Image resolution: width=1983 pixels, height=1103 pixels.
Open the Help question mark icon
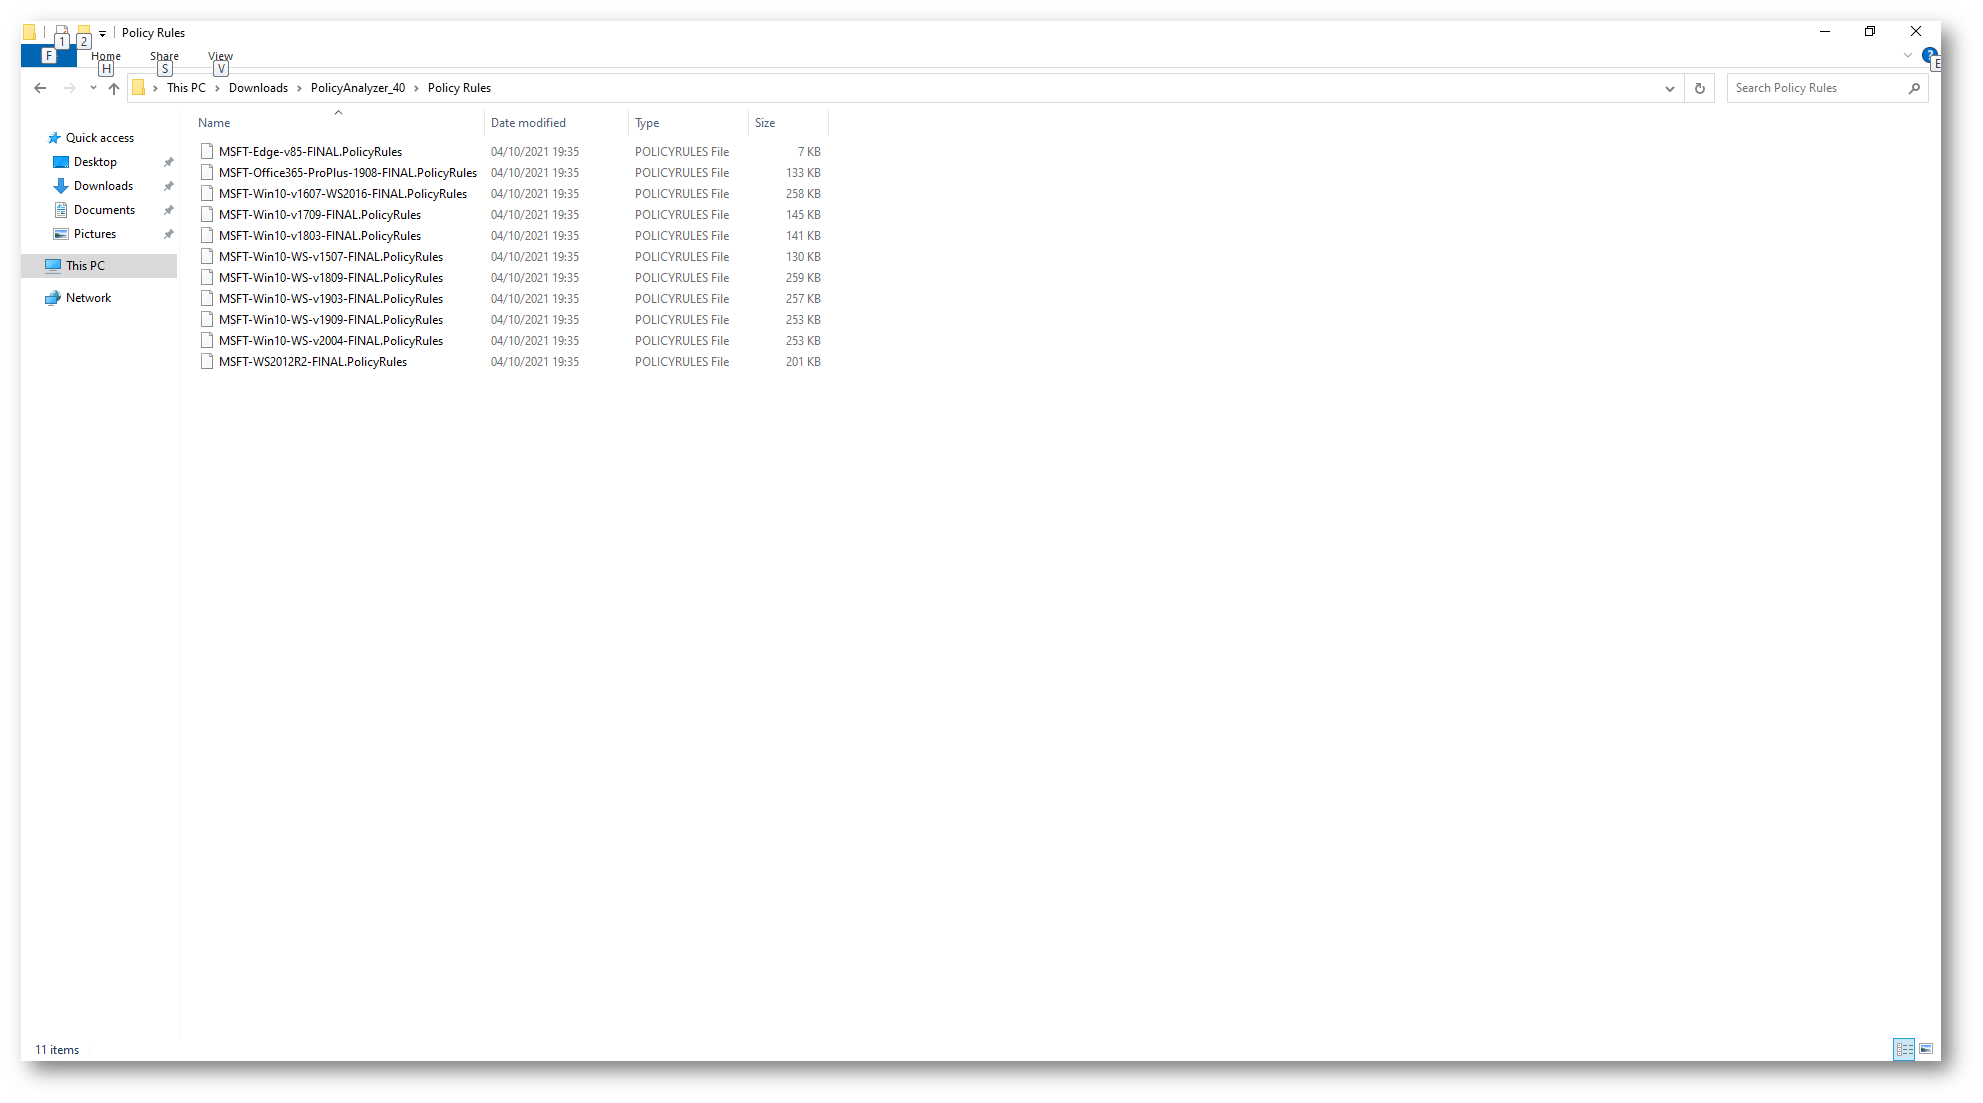pos(1929,55)
